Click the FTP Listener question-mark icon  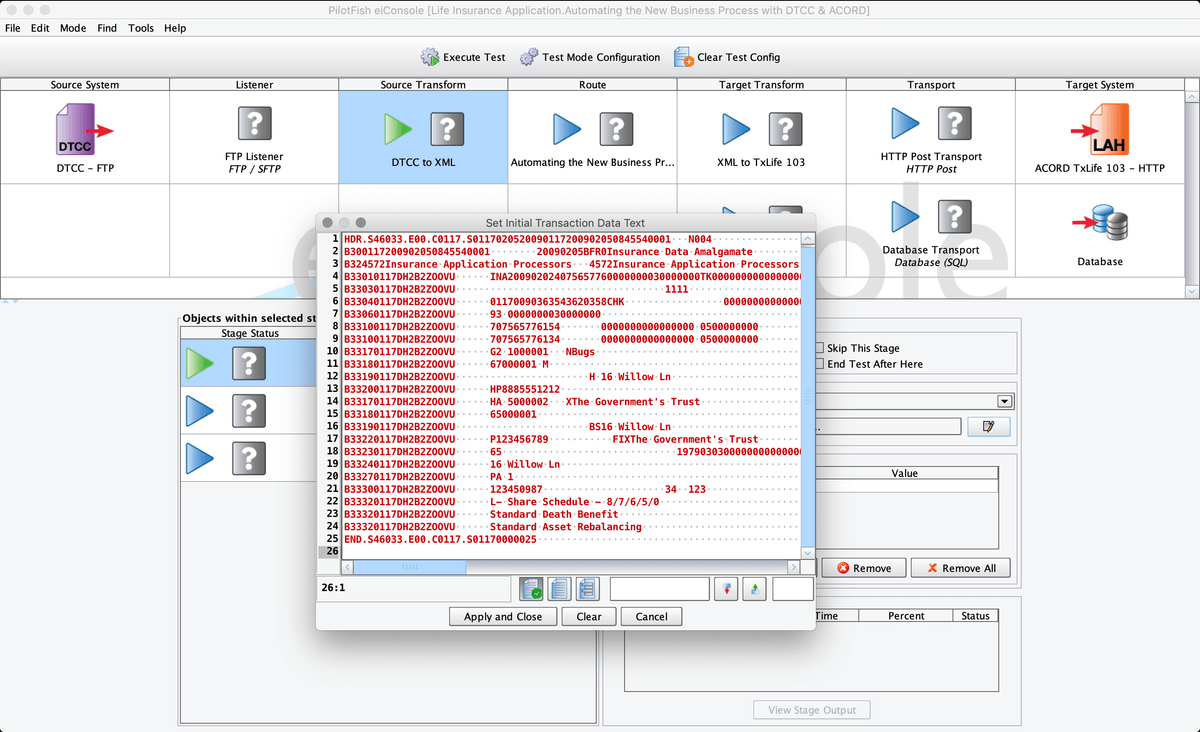click(x=254, y=124)
